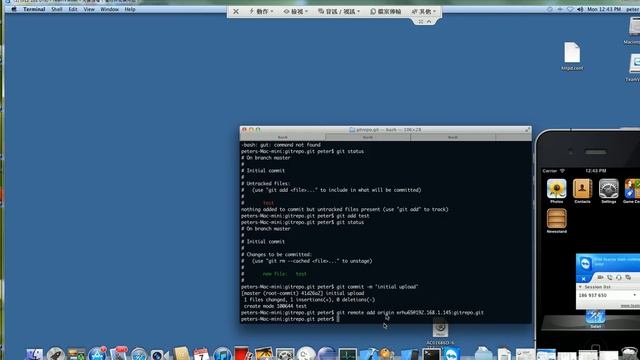Open the Calendar app in the Dock
640x360 pixels.
pos(201,354)
